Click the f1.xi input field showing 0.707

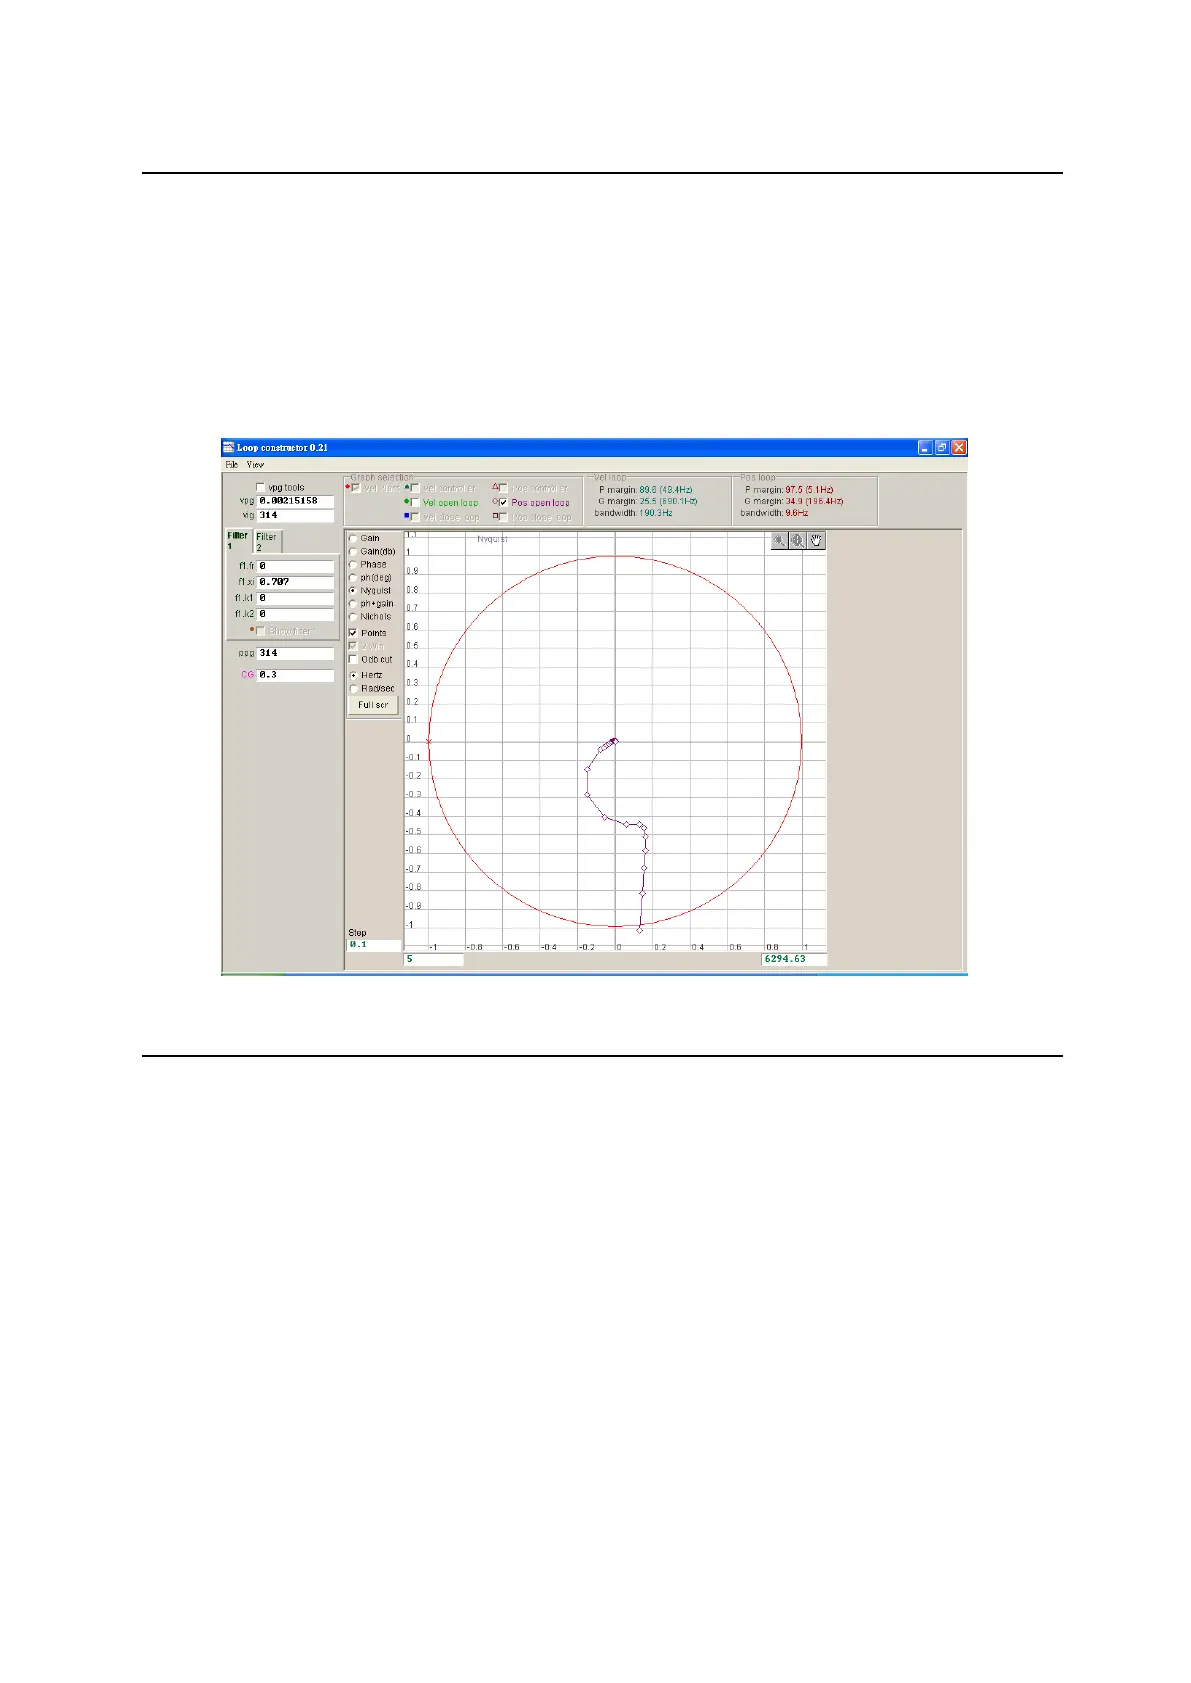coord(295,582)
